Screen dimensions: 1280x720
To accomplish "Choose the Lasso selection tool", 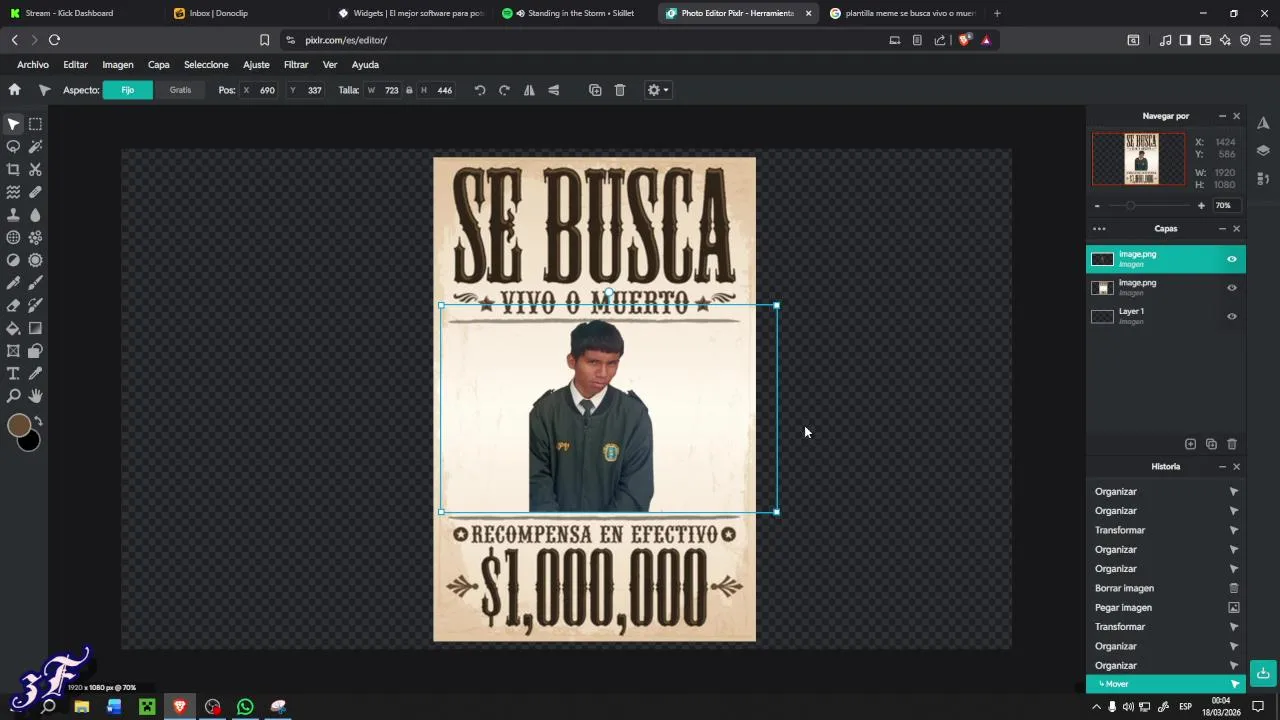I will point(13,147).
